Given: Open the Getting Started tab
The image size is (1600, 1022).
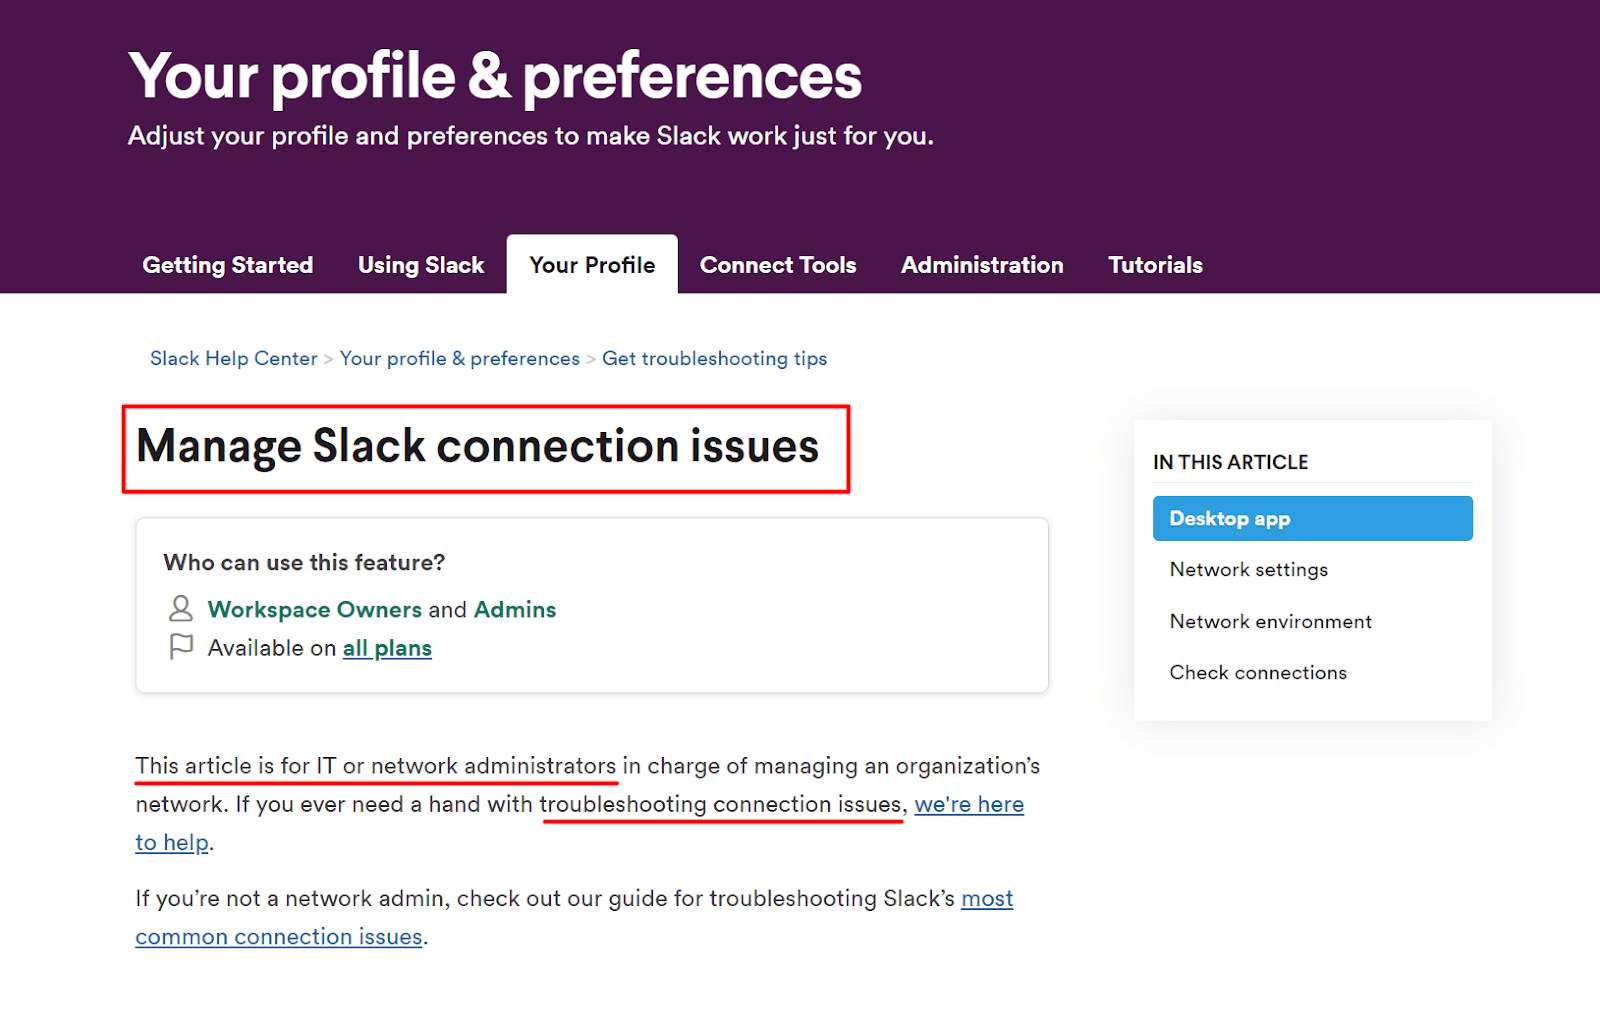Looking at the screenshot, I should pyautogui.click(x=228, y=265).
